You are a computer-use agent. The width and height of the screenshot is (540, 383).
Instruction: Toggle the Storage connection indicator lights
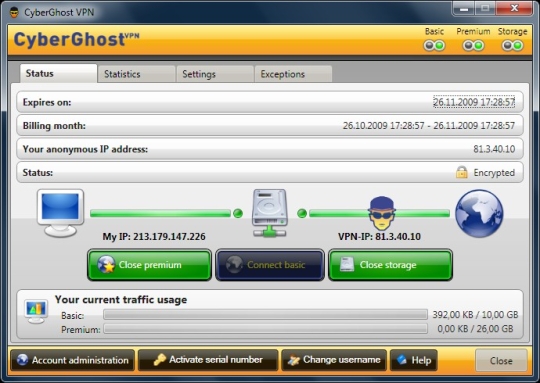click(x=512, y=45)
